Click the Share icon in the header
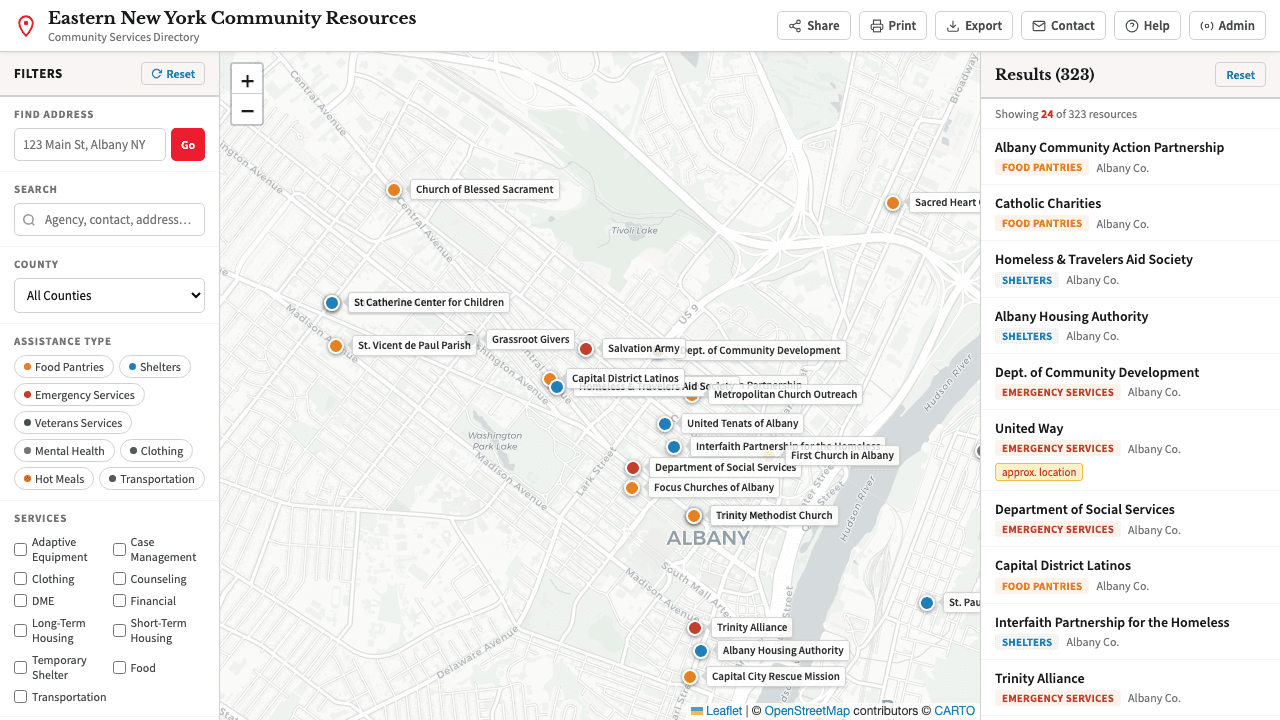This screenshot has height=720, width=1280. (x=793, y=25)
